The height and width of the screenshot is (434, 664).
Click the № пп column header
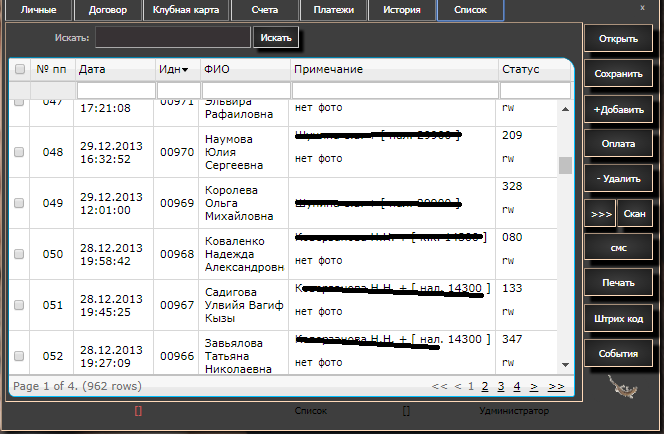pos(51,69)
